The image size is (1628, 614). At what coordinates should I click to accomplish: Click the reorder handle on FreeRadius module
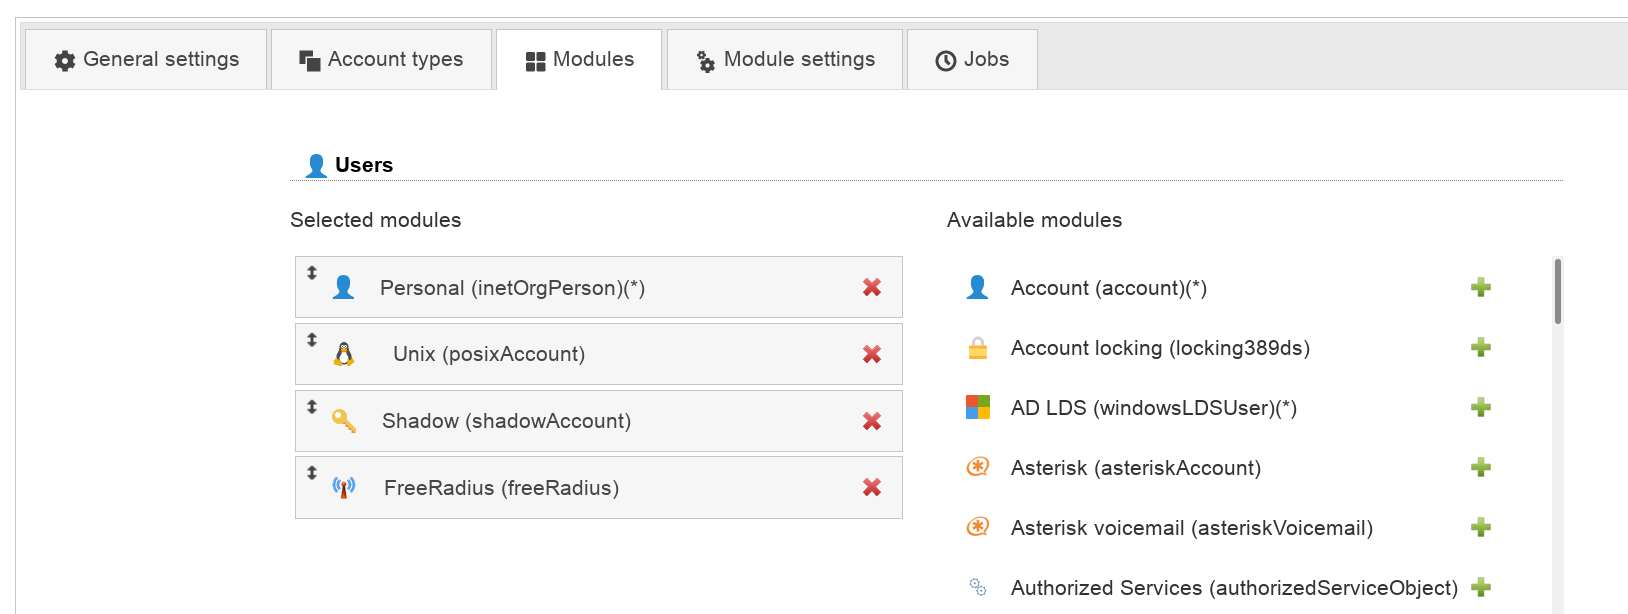[312, 473]
